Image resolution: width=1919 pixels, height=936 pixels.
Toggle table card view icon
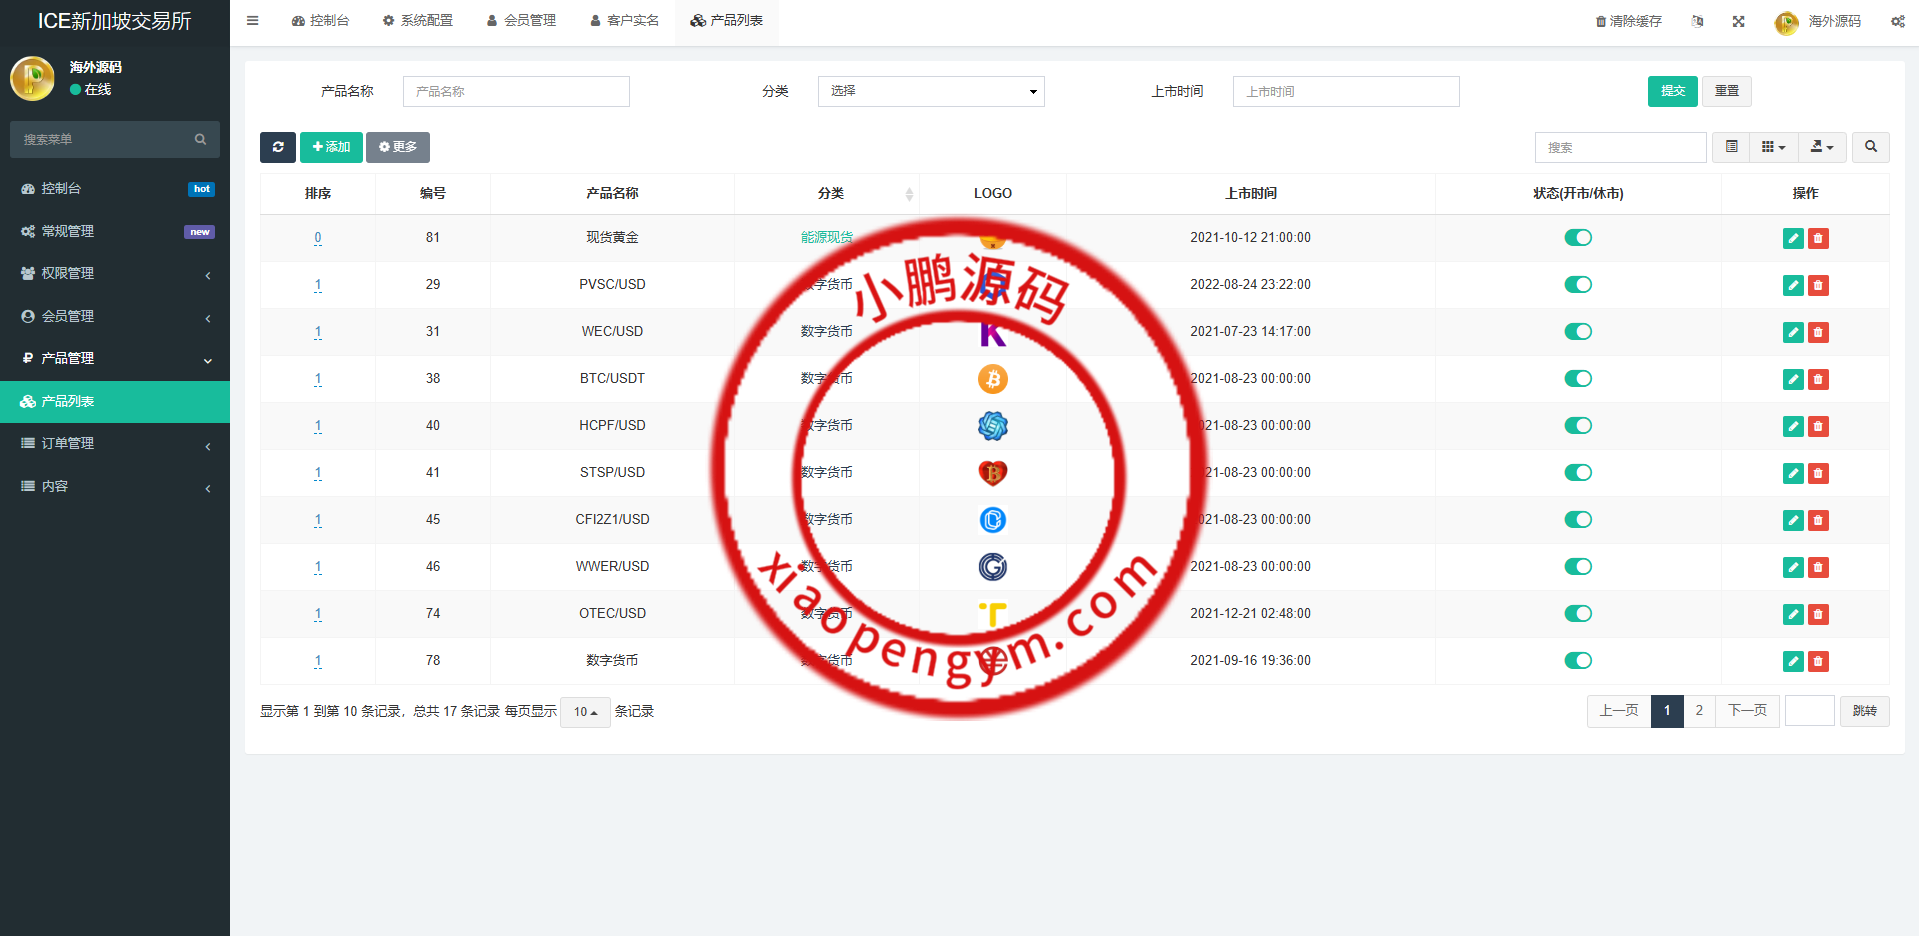click(1731, 147)
